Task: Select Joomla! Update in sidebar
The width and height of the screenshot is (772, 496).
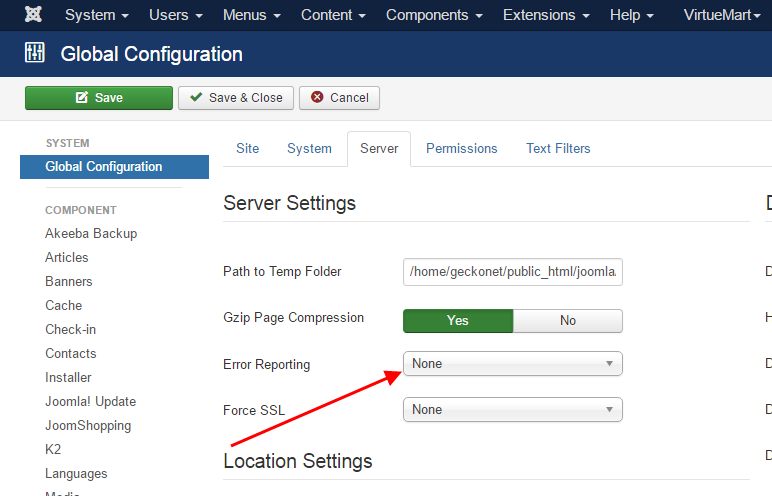Action: 90,402
